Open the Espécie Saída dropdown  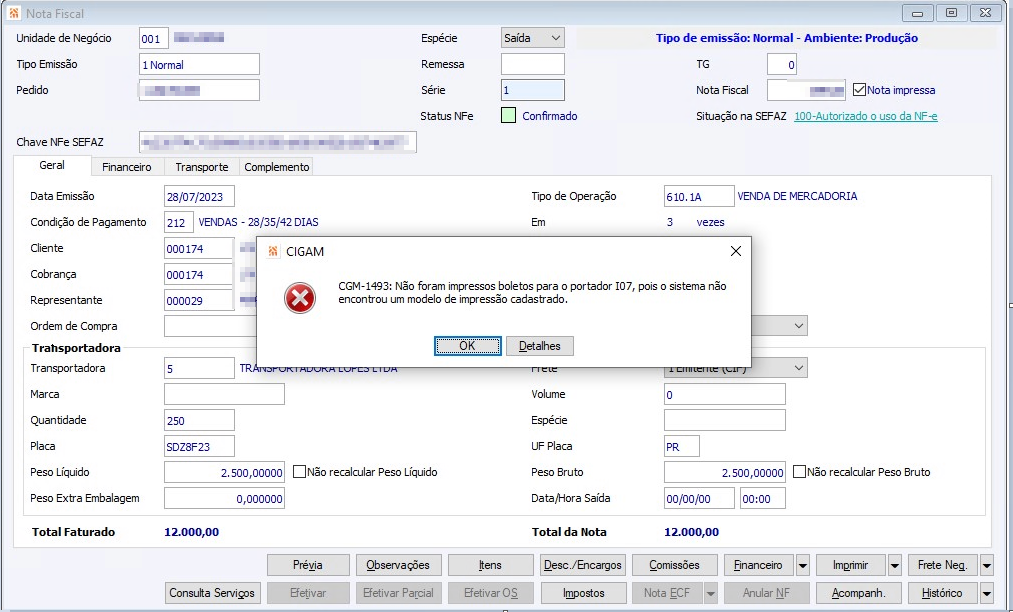coord(555,38)
